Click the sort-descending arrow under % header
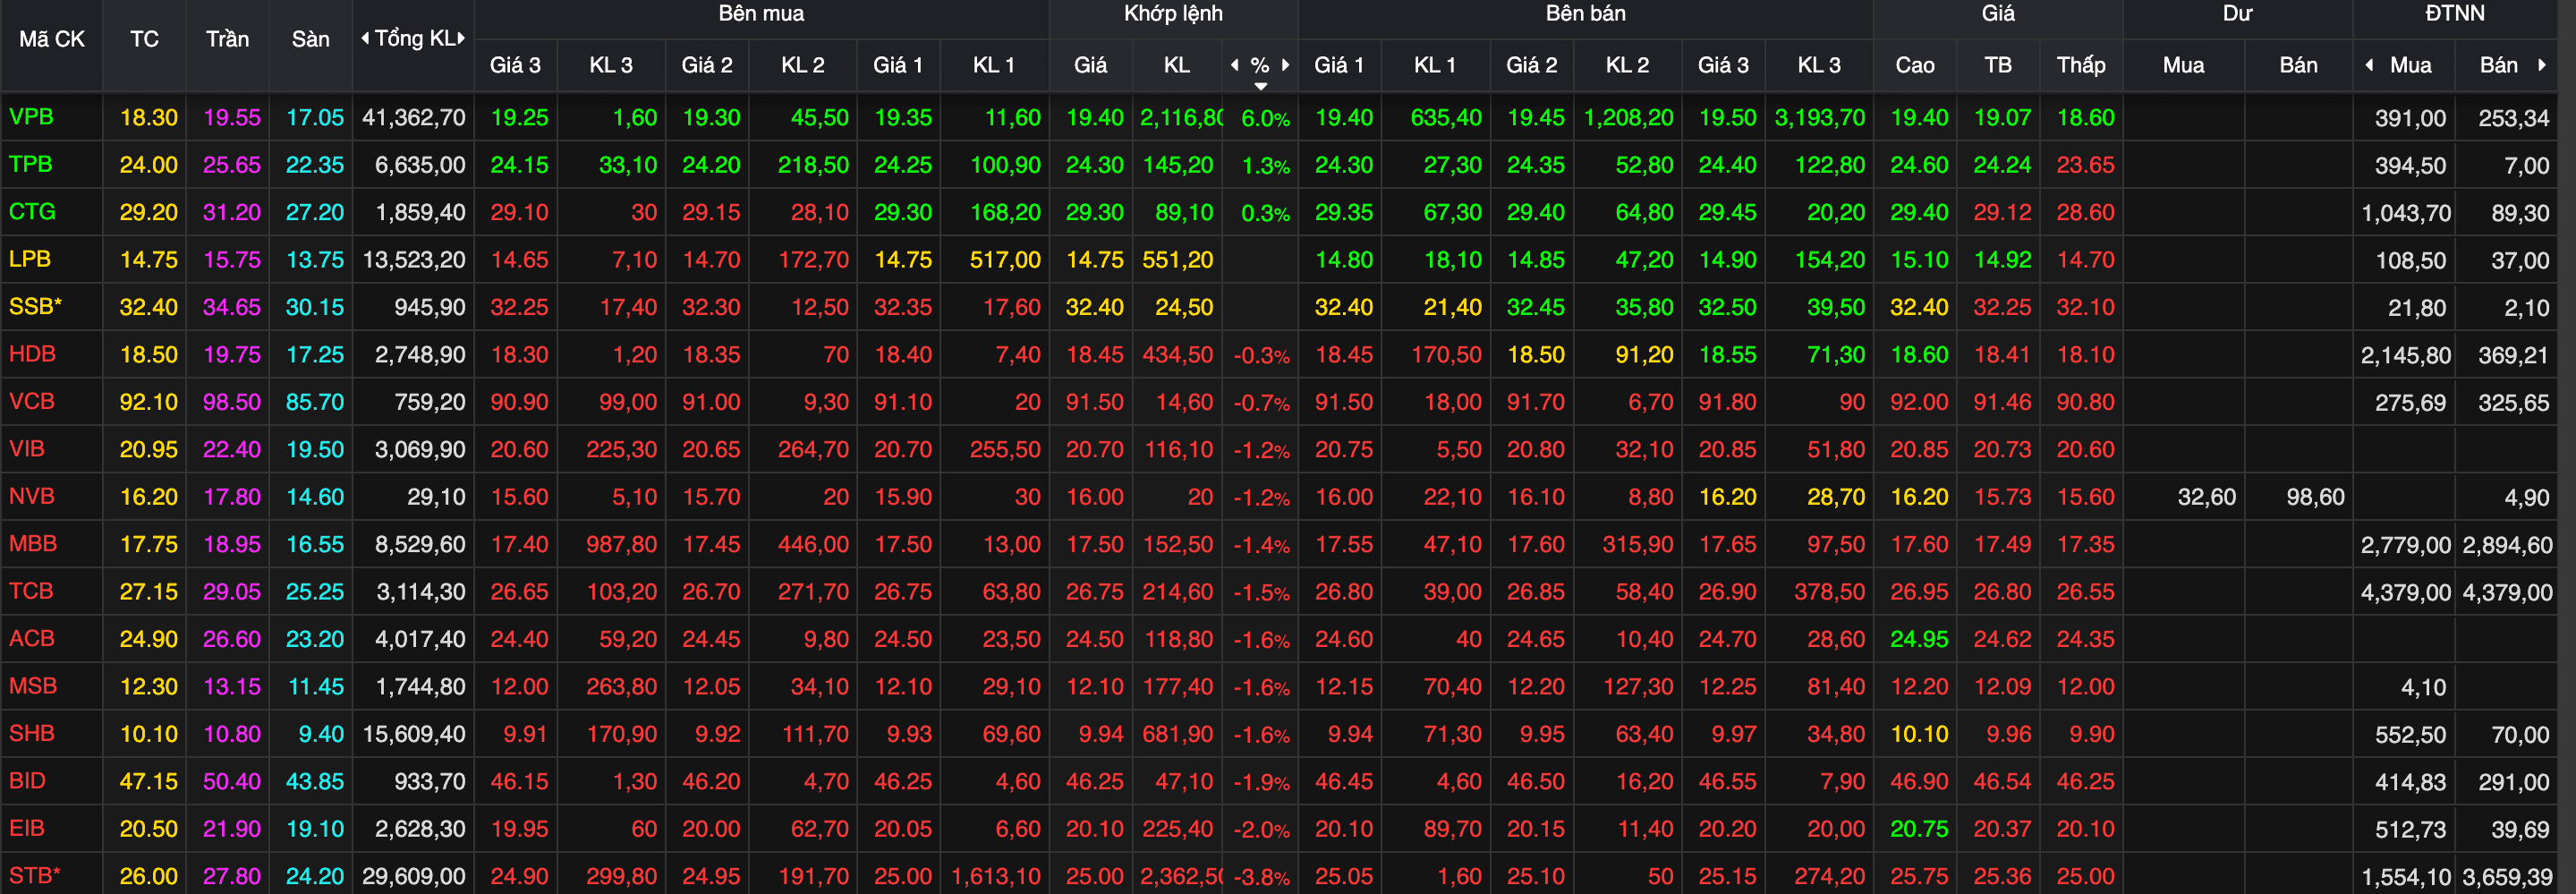 (1260, 86)
